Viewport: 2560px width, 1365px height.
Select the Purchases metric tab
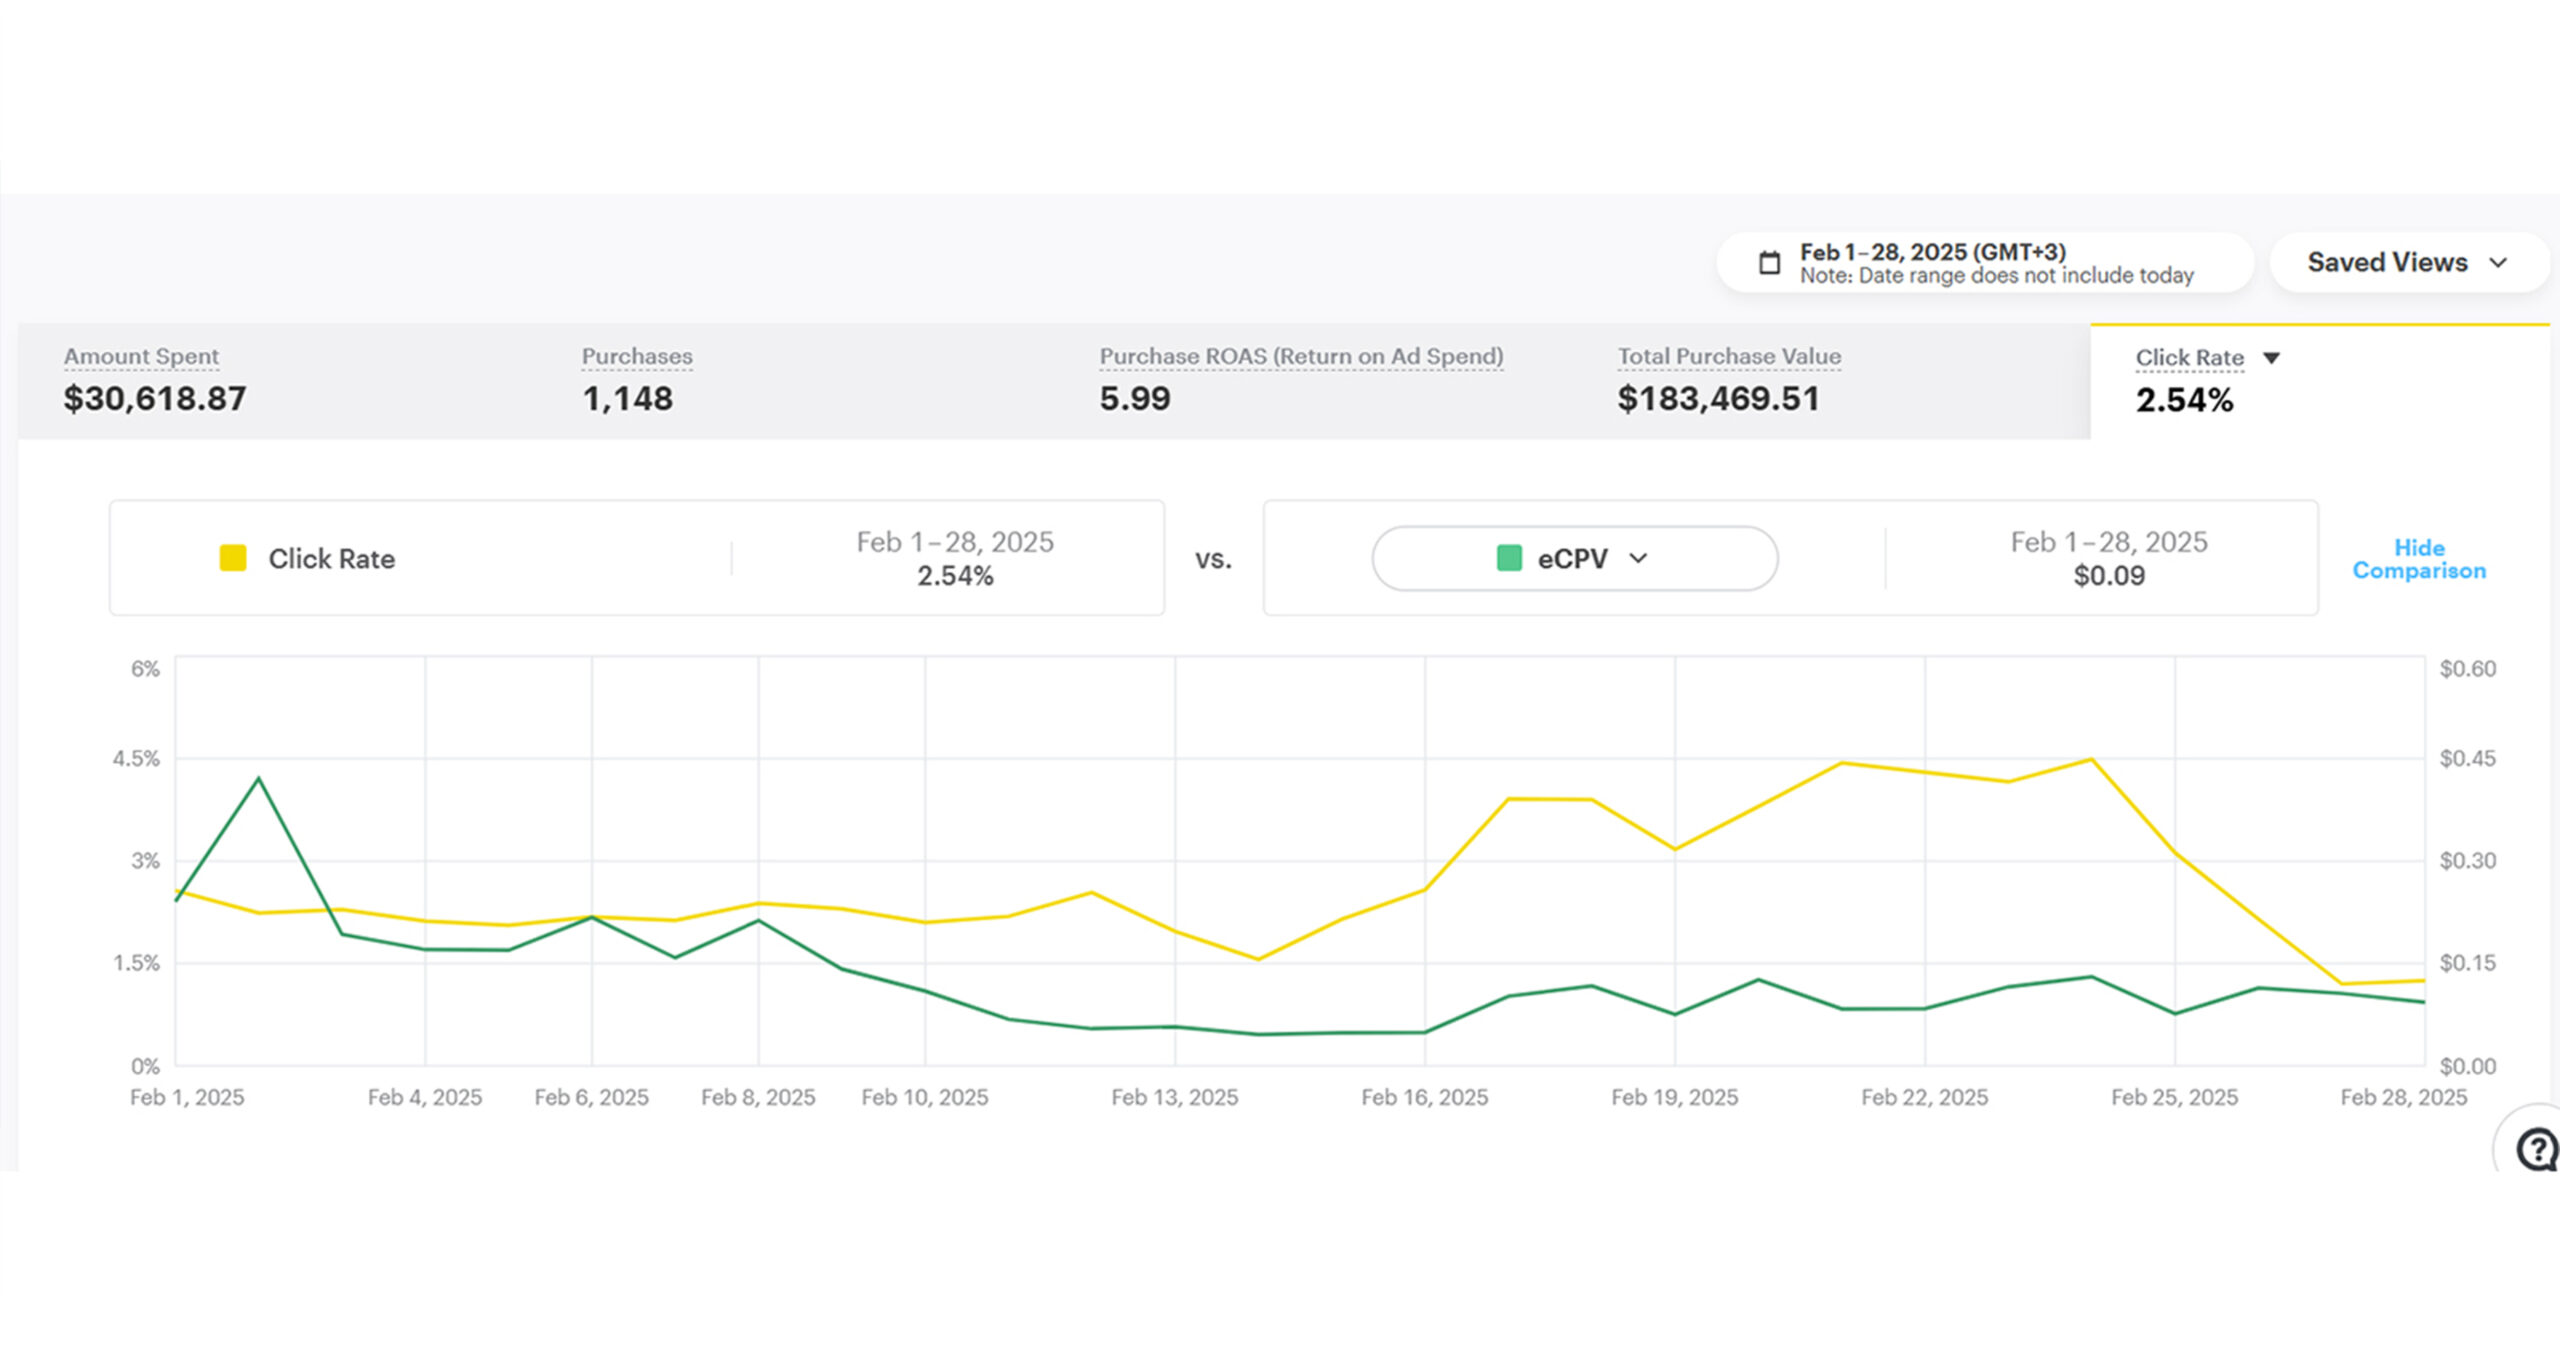tap(636, 381)
